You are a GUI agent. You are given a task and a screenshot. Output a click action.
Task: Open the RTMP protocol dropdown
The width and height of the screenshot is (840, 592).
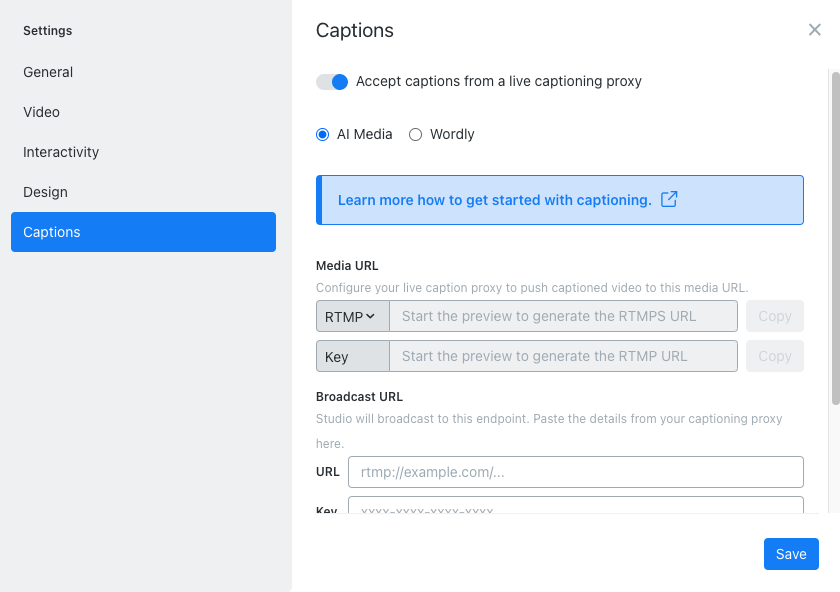[x=352, y=317]
